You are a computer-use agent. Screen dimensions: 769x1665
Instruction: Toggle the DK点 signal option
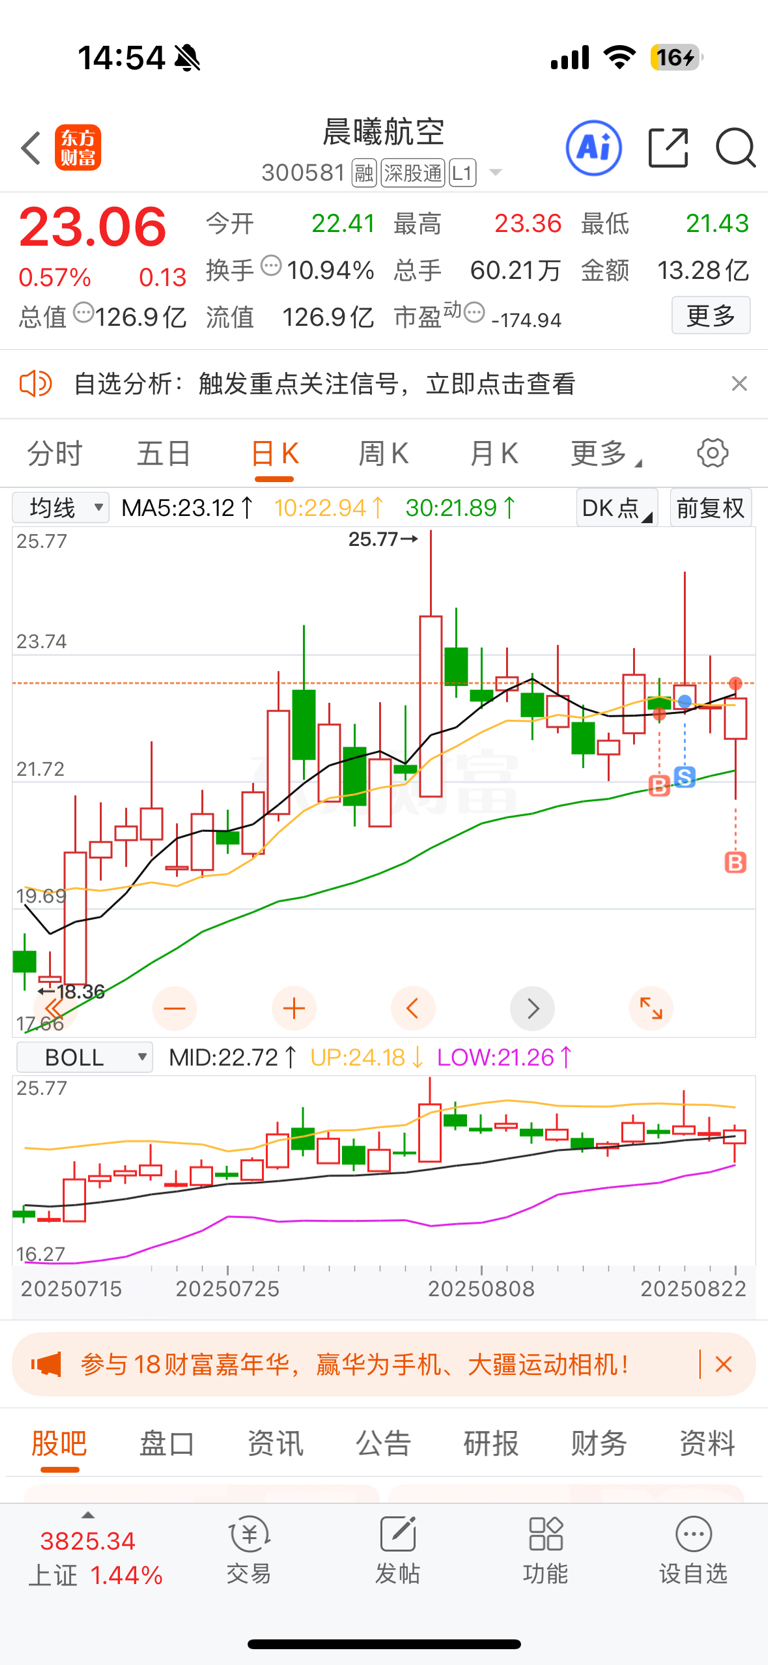tap(616, 508)
